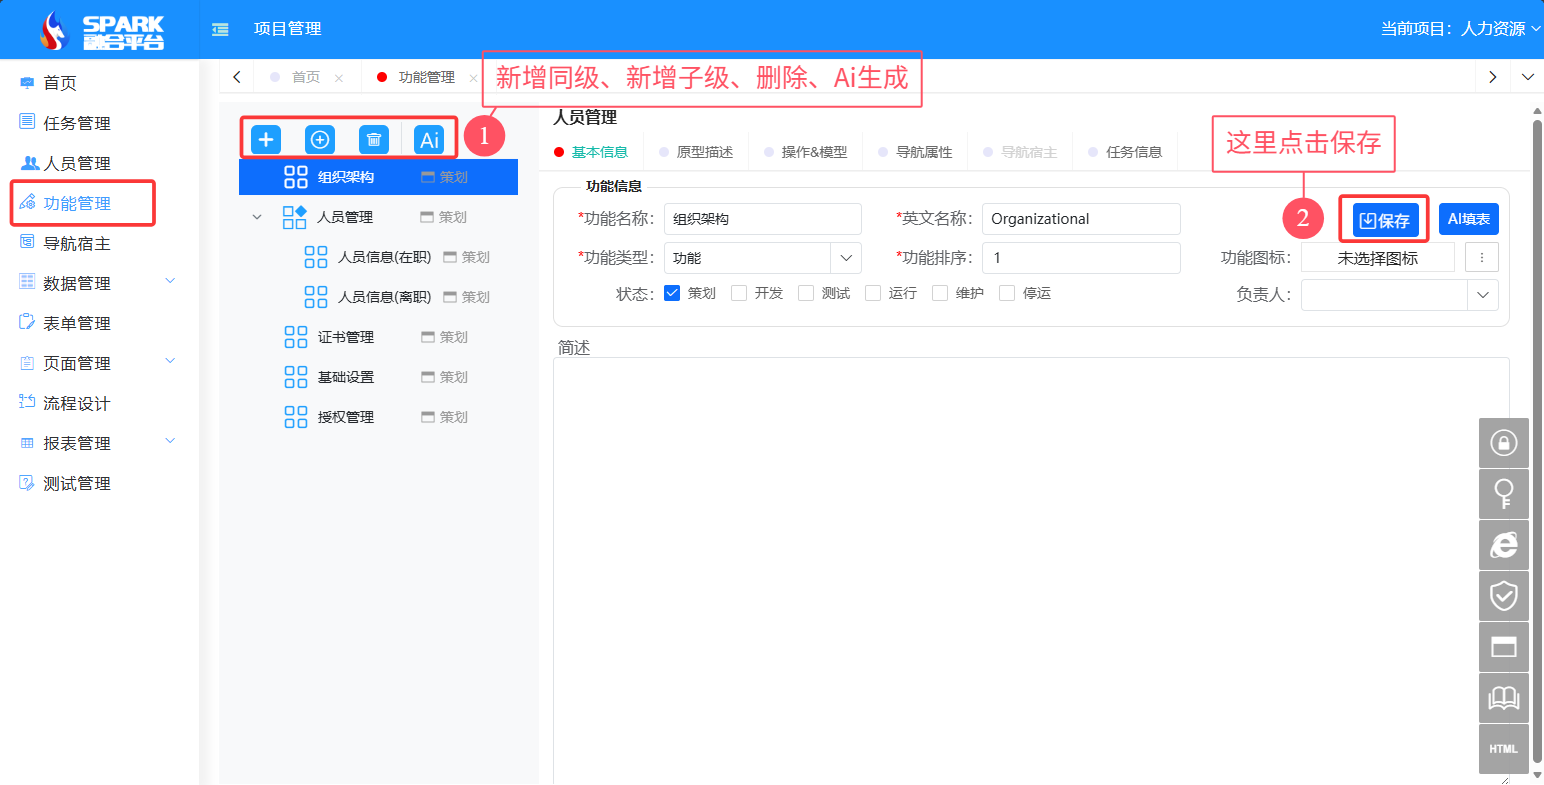This screenshot has width=1544, height=785.
Task: Check the 运行 status checkbox
Action: point(873,293)
